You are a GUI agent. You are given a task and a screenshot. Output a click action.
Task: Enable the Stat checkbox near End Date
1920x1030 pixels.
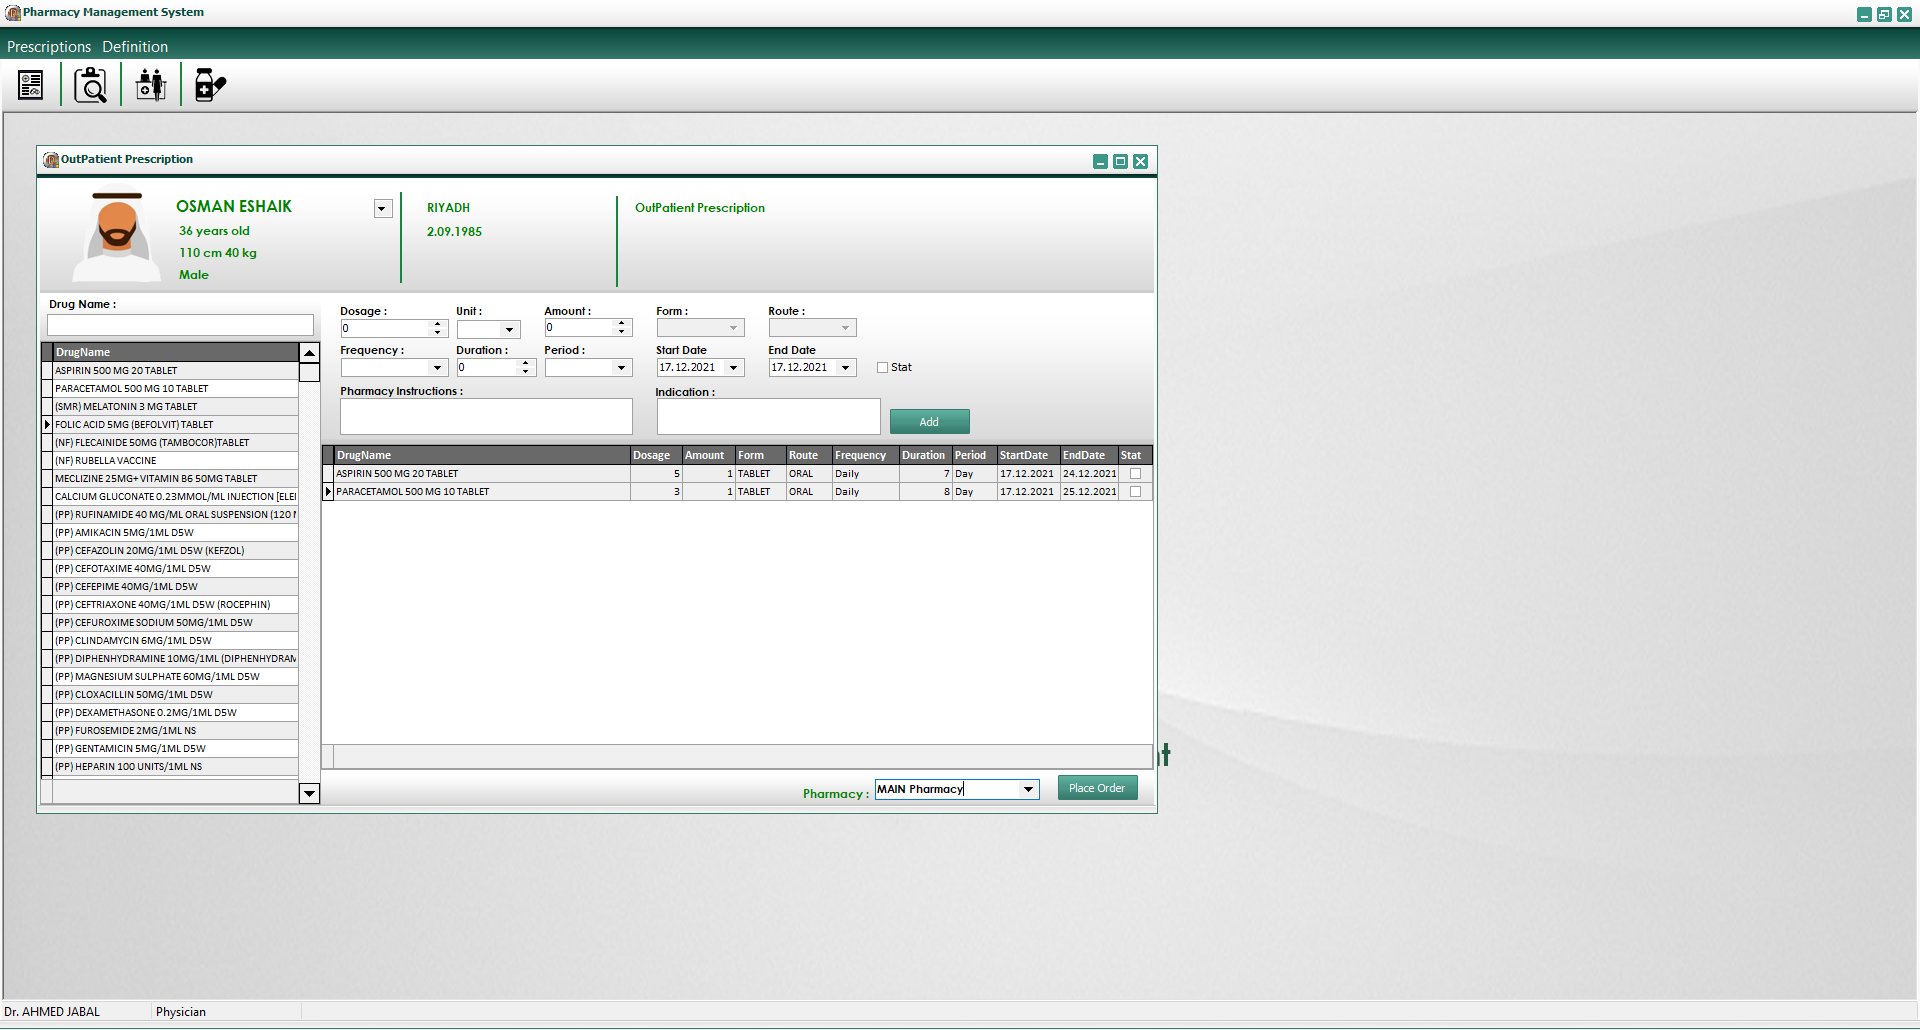point(882,367)
